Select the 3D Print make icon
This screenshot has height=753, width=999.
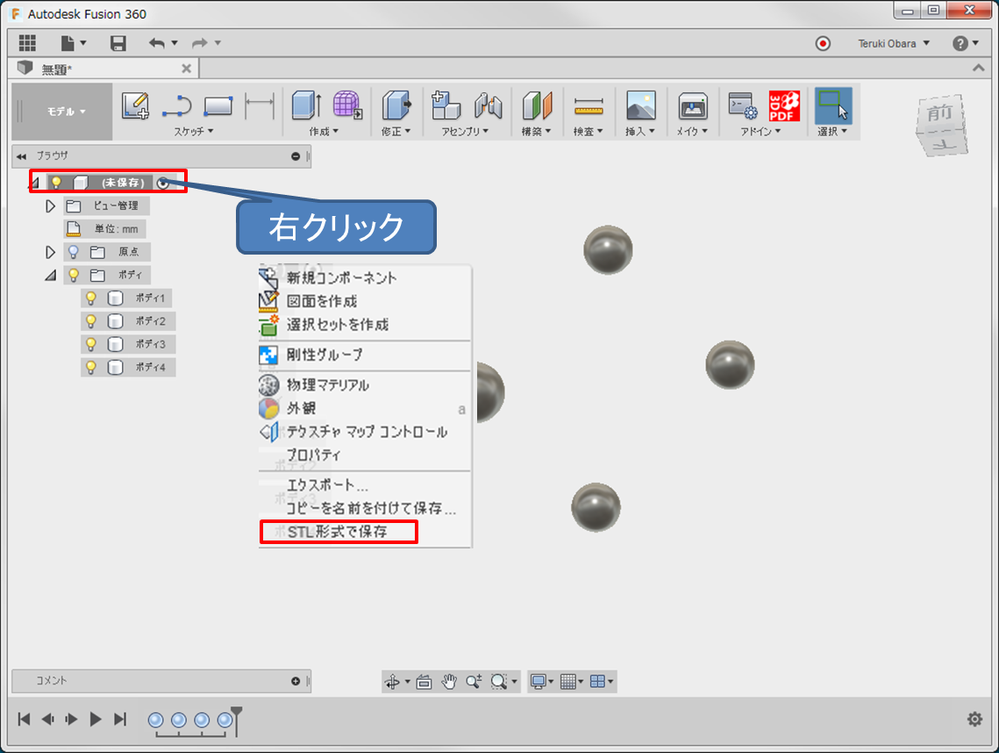(693, 106)
